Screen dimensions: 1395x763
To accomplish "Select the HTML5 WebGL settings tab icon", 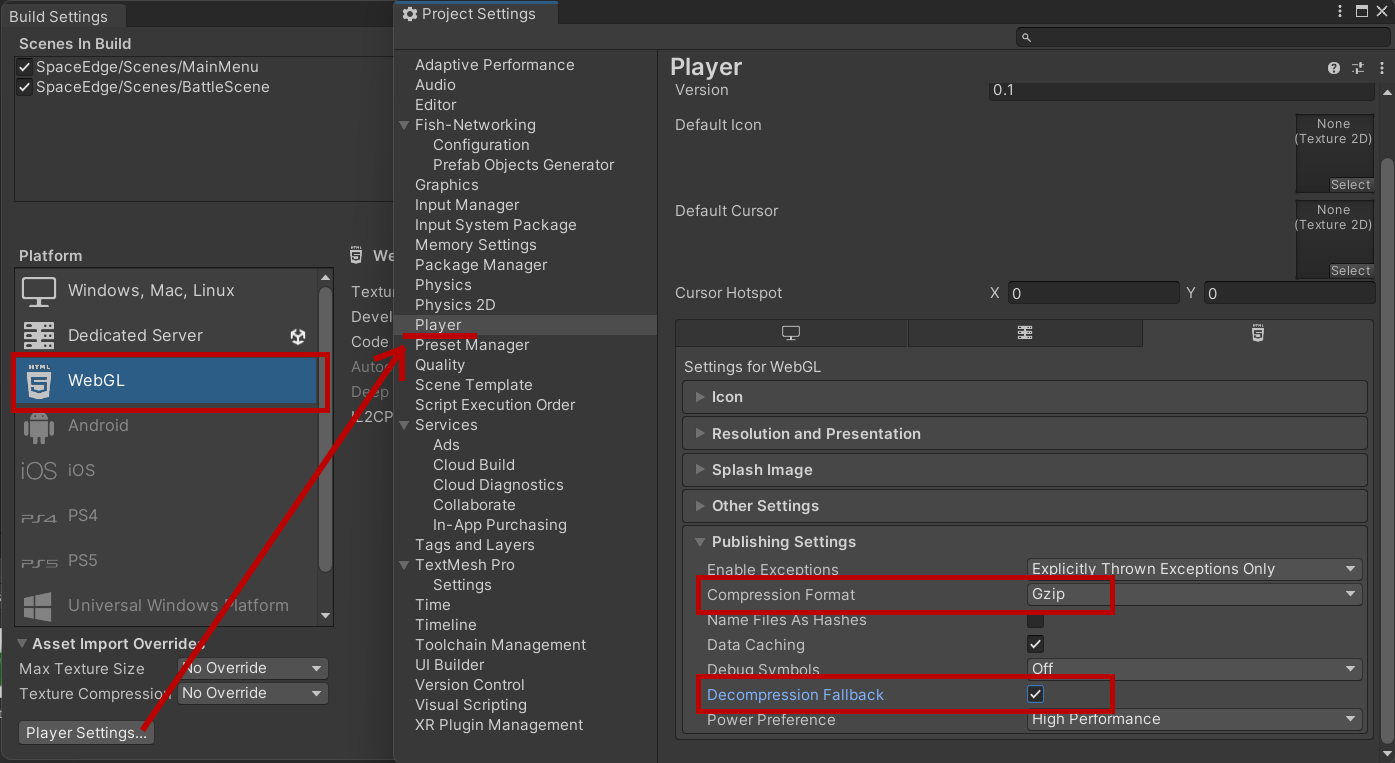I will tap(1257, 333).
